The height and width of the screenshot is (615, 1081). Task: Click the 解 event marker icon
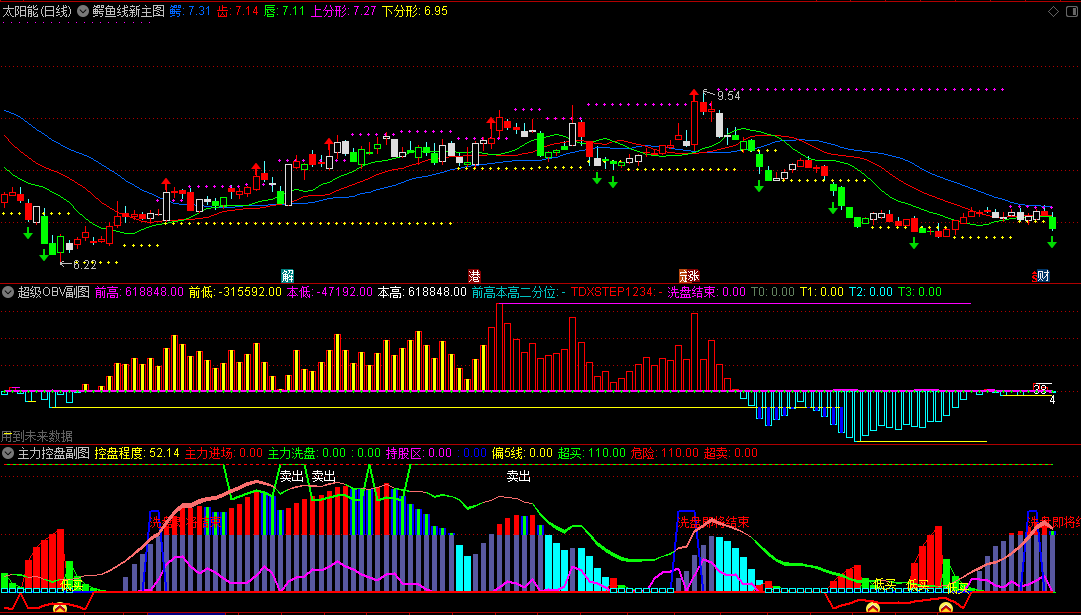[x=287, y=276]
